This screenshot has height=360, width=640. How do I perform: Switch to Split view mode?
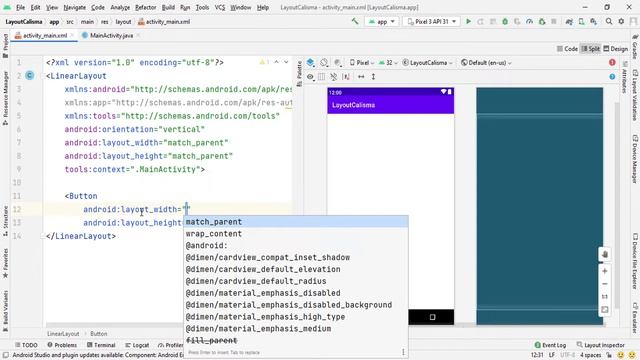[591, 49]
